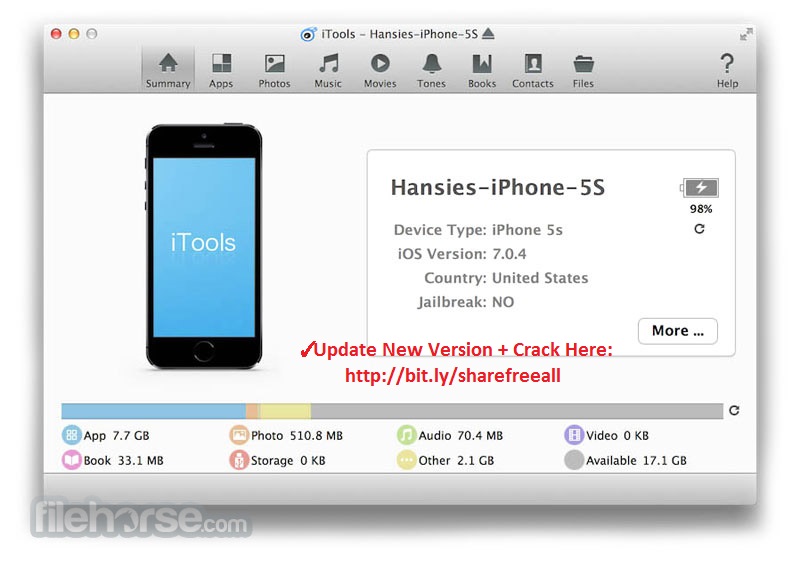Click the 98% battery percentage
This screenshot has height=568, width=800.
pos(701,209)
